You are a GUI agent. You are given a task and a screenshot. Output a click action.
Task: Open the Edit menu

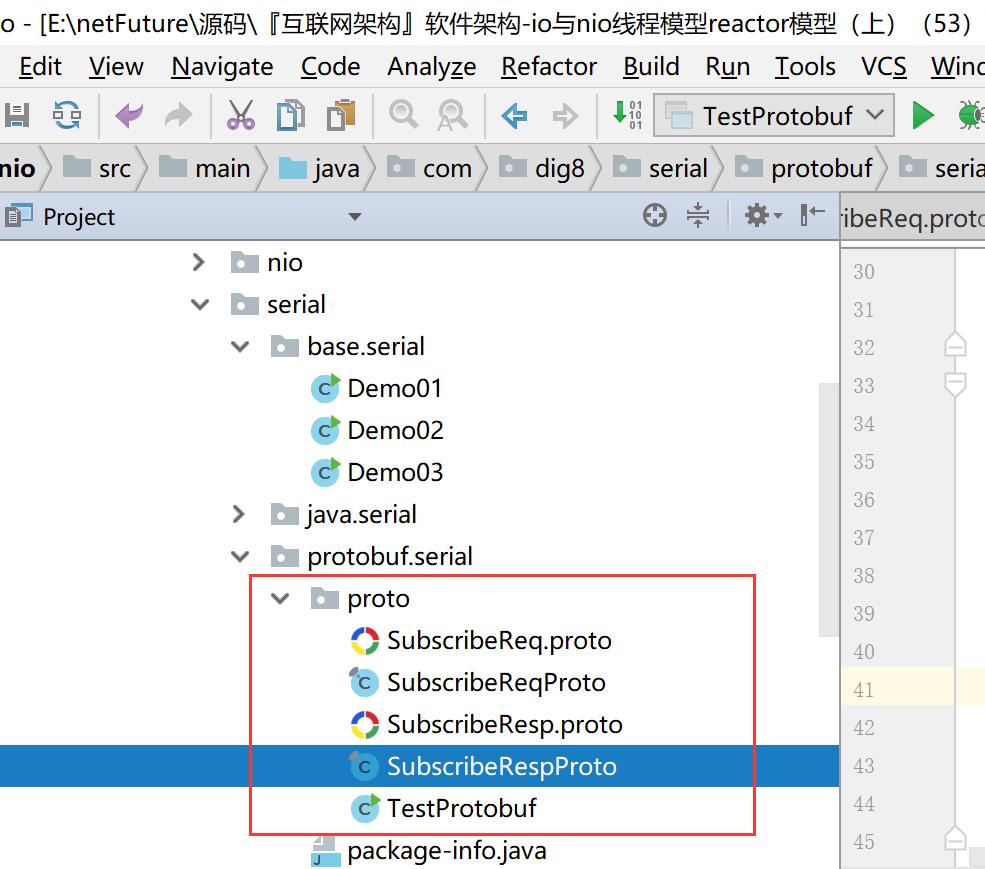coord(40,67)
